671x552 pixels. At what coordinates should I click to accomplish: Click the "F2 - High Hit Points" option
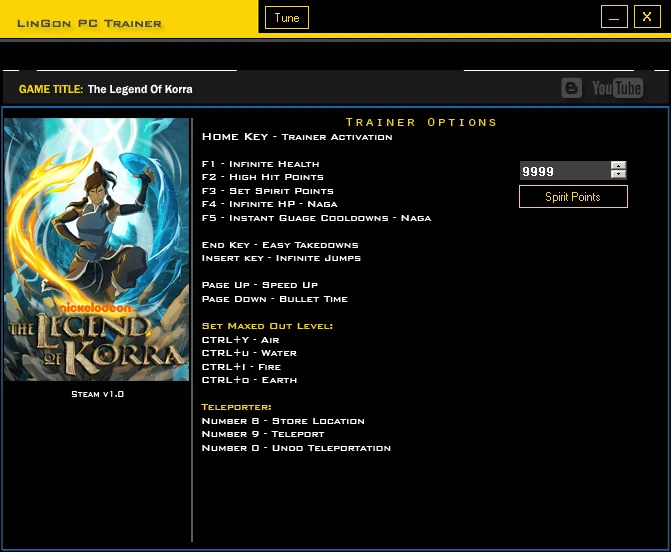coord(262,177)
